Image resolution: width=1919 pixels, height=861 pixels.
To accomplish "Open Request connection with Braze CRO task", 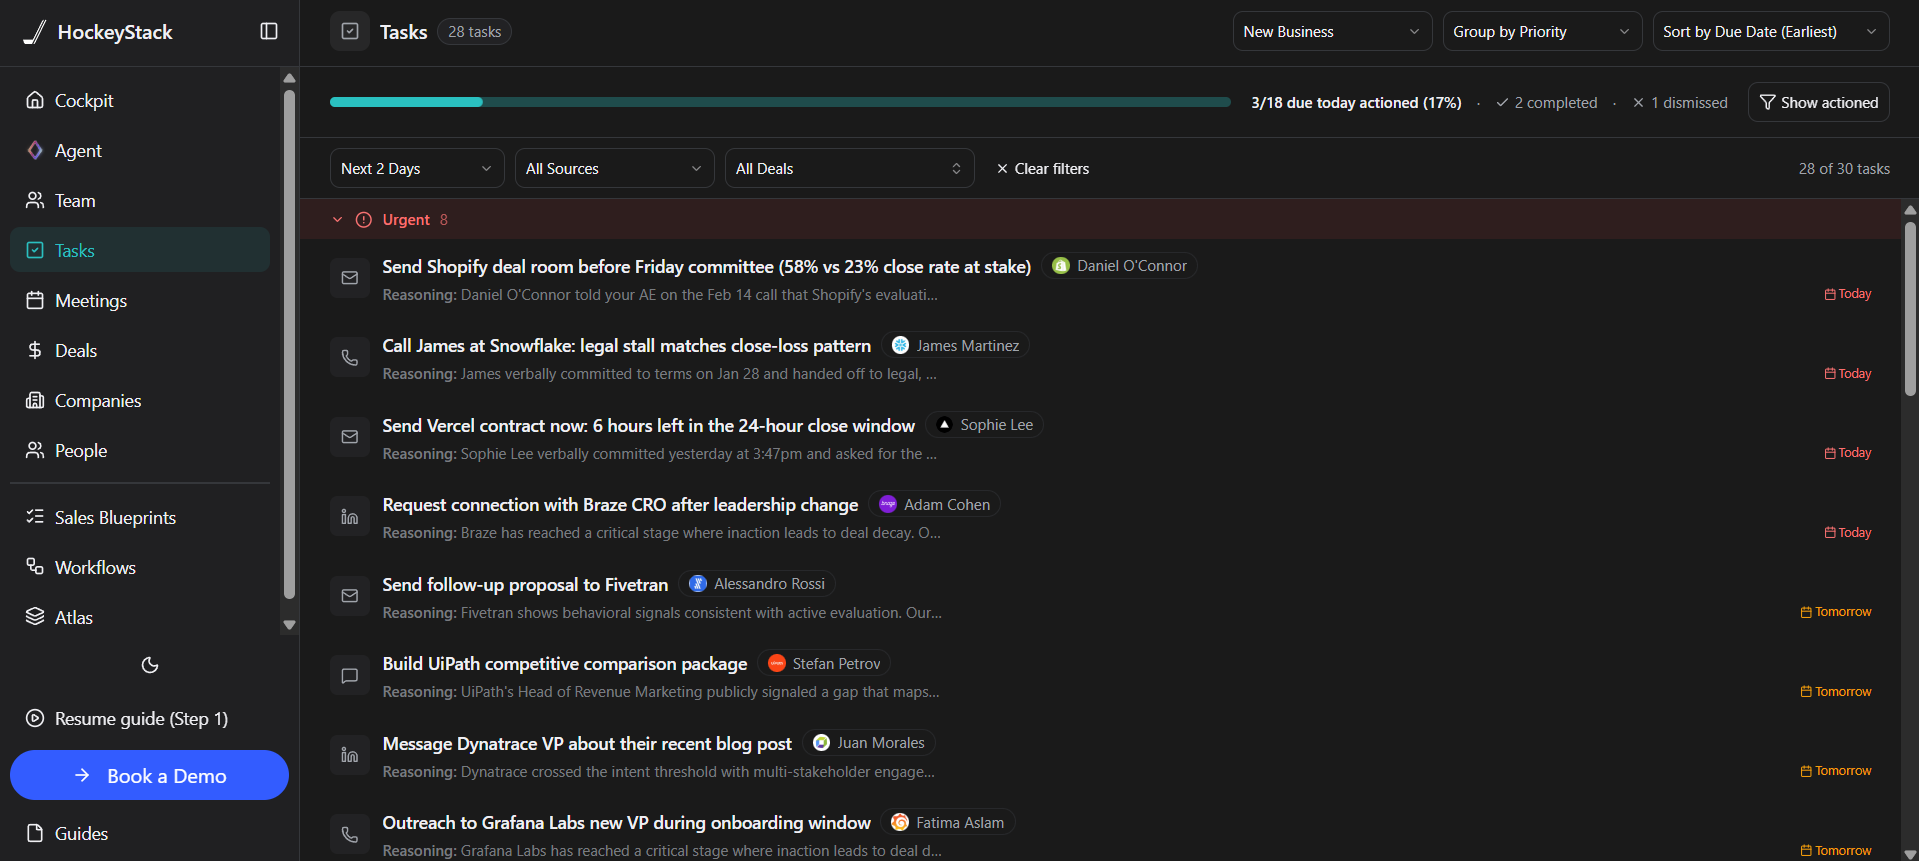I will pyautogui.click(x=620, y=504).
